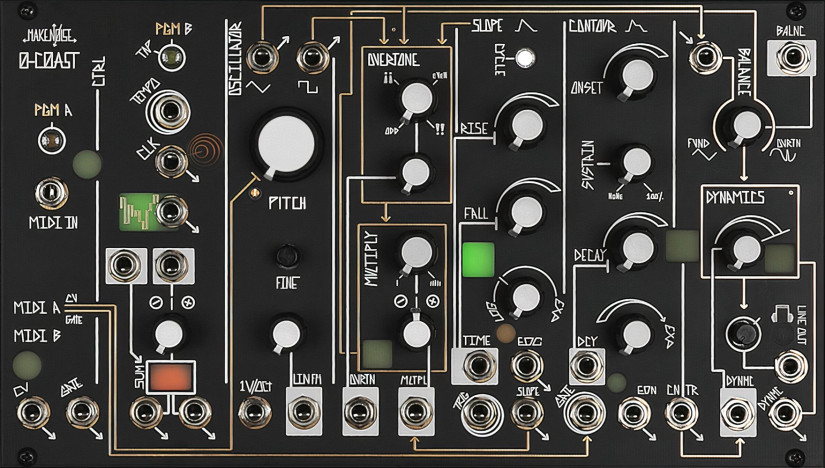This screenshot has width=825, height=468.
Task: Click the MIDI IN jack
Action: tap(52, 193)
